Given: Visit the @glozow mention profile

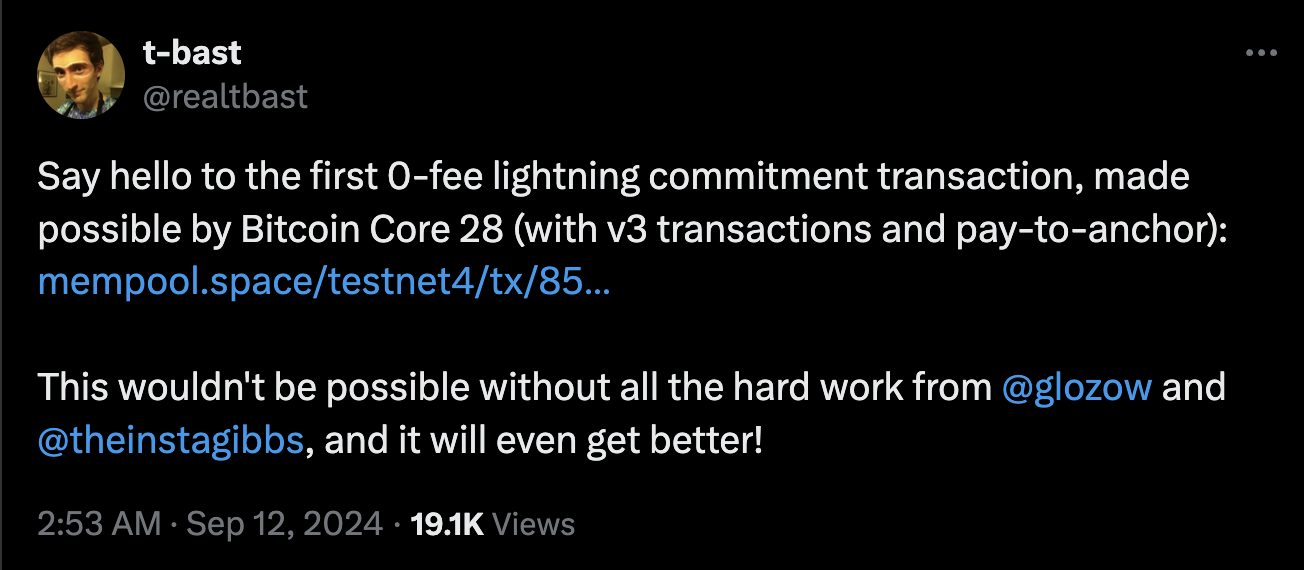Looking at the screenshot, I should coord(1076,387).
